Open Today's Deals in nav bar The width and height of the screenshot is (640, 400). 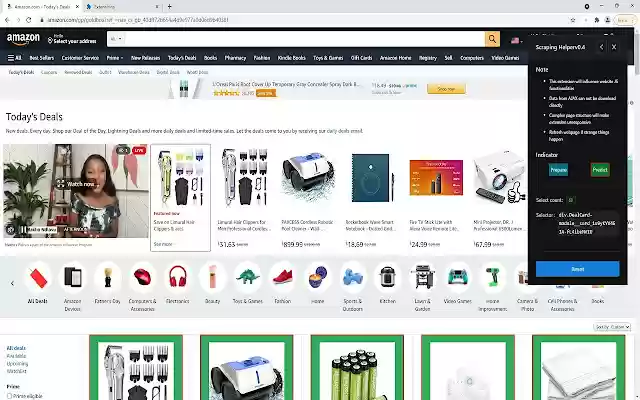click(182, 58)
